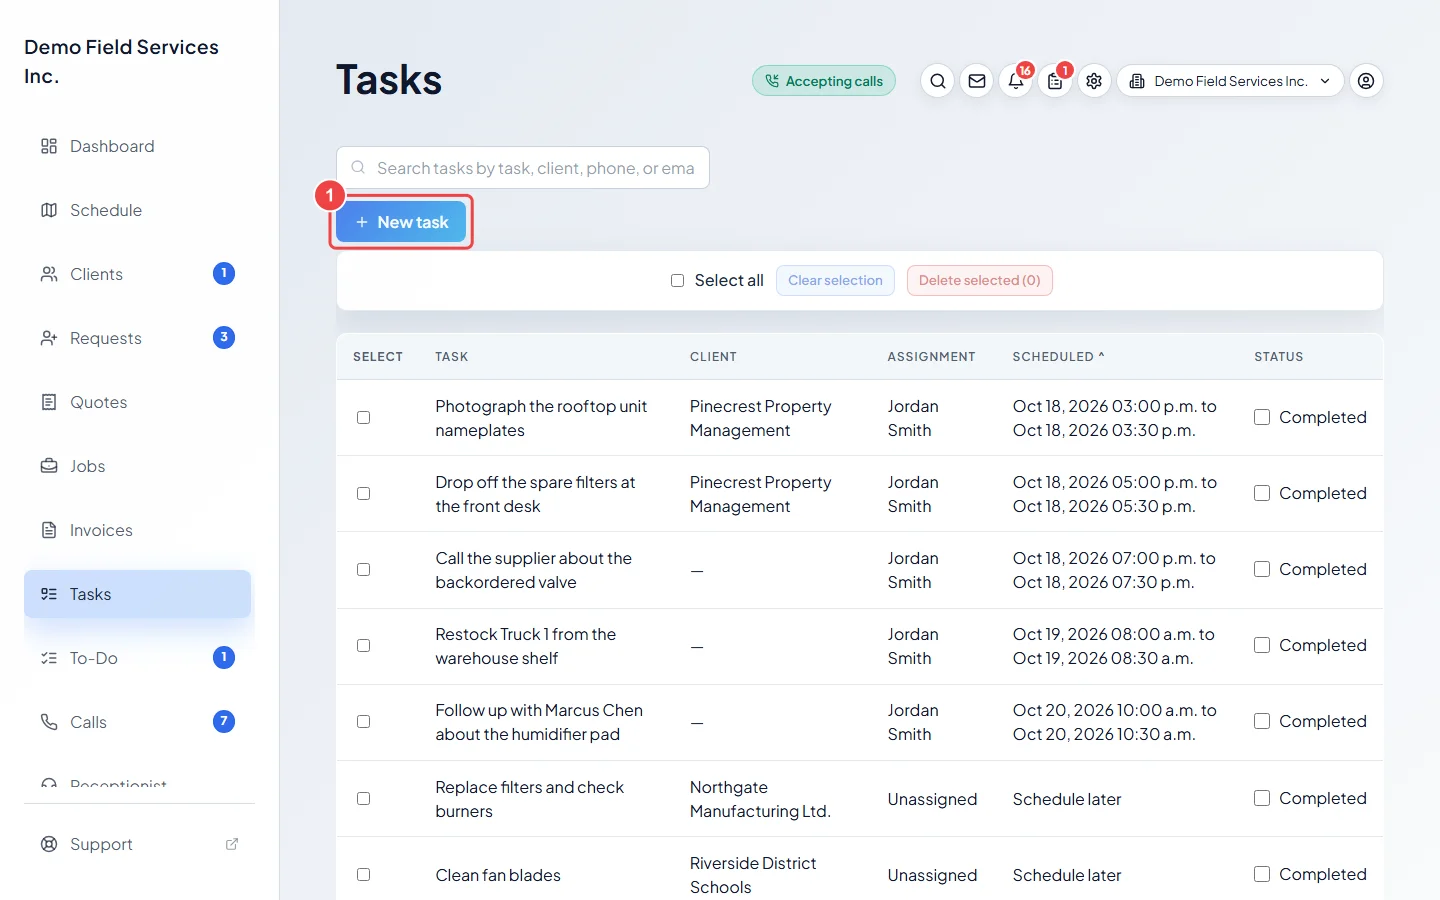Focus the Search tasks input field
The height and width of the screenshot is (900, 1440).
(x=523, y=168)
